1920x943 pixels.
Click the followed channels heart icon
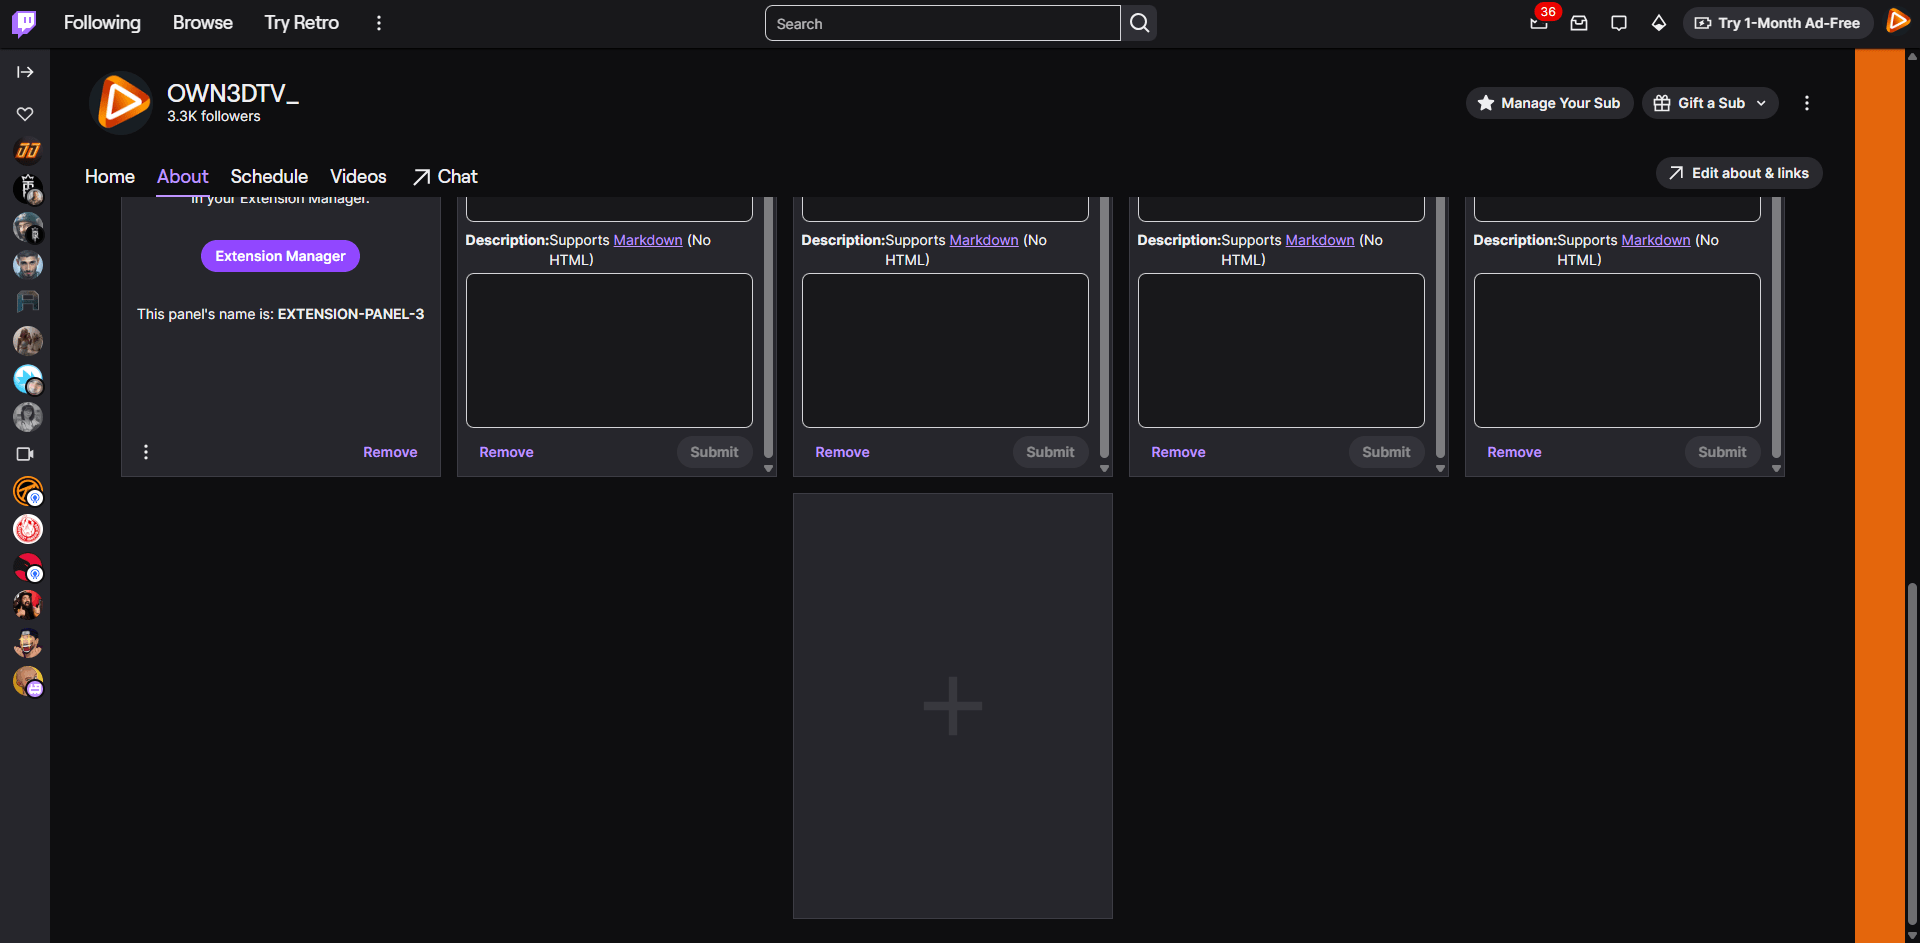pyautogui.click(x=25, y=114)
